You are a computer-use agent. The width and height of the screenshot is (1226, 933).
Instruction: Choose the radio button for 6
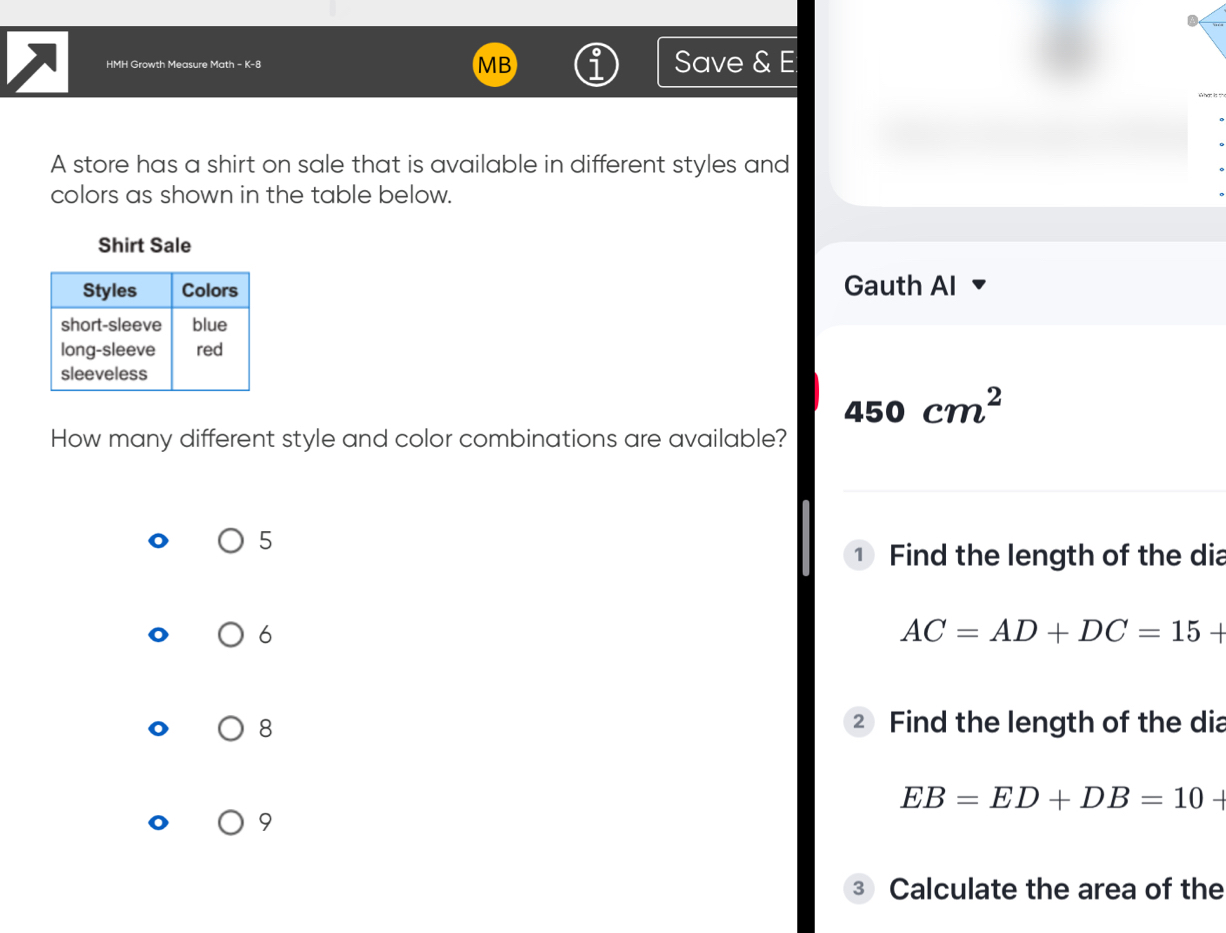231,635
